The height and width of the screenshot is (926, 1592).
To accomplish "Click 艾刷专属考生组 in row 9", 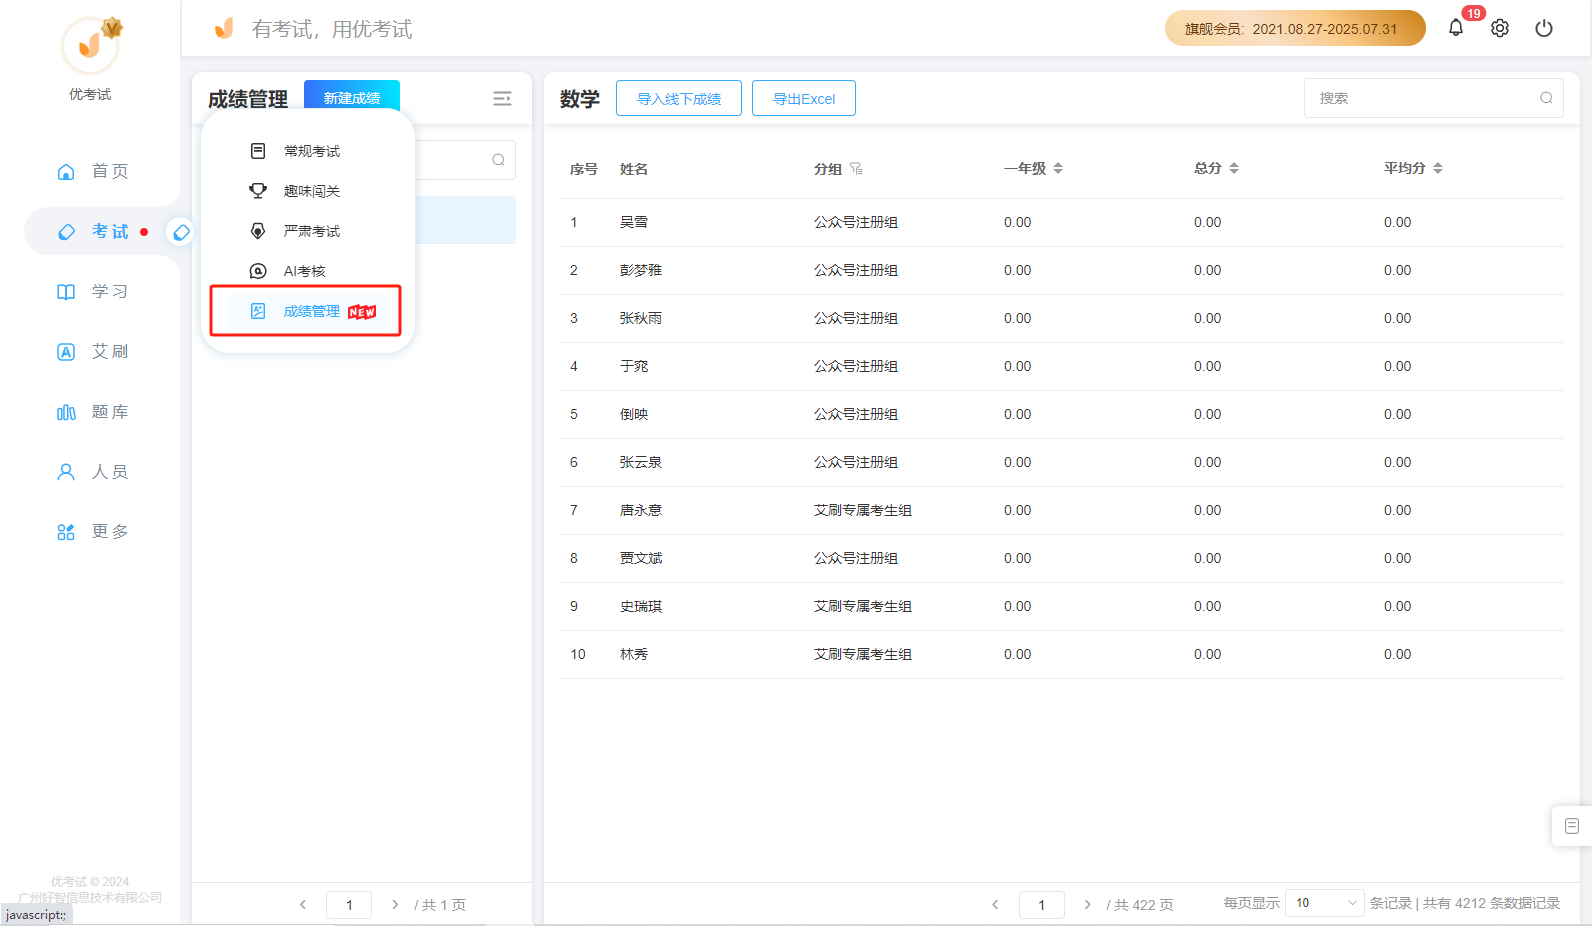I will point(863,606).
